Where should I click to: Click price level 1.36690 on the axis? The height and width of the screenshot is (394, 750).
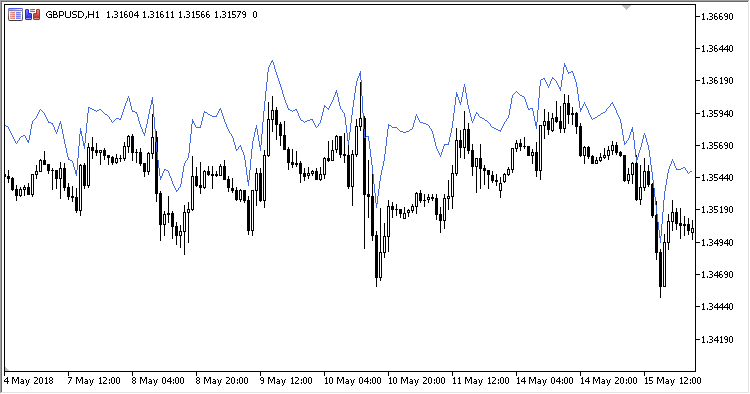tap(717, 17)
